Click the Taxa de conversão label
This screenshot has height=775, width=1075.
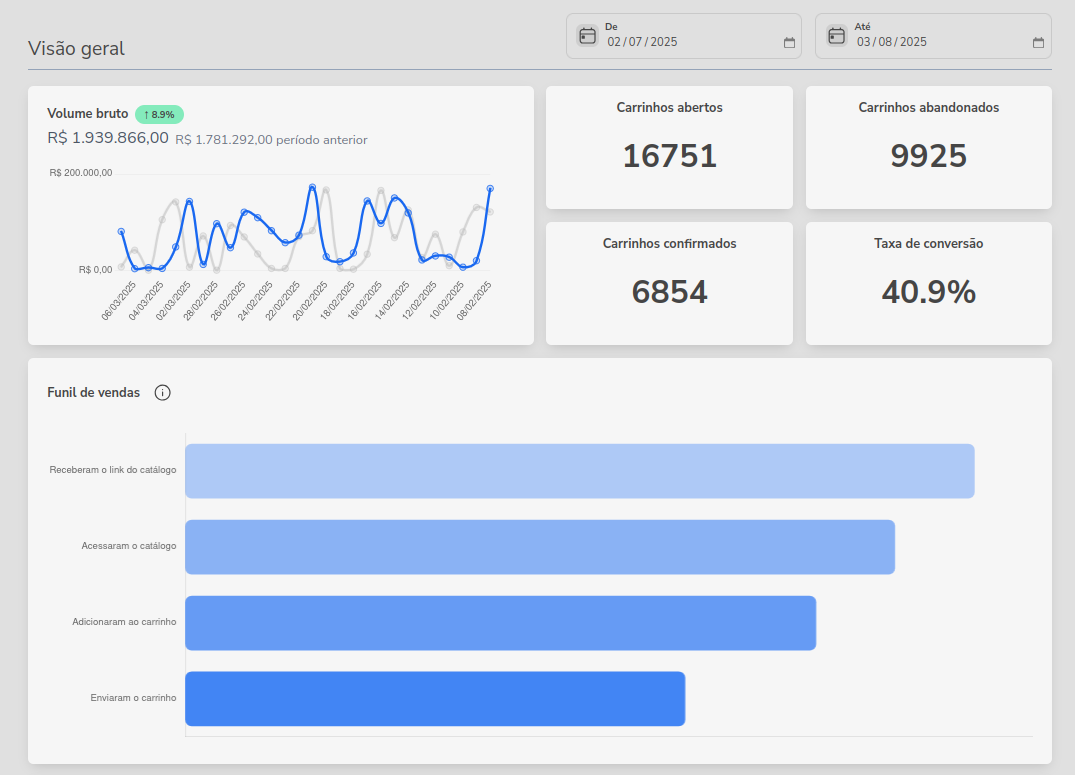click(928, 243)
